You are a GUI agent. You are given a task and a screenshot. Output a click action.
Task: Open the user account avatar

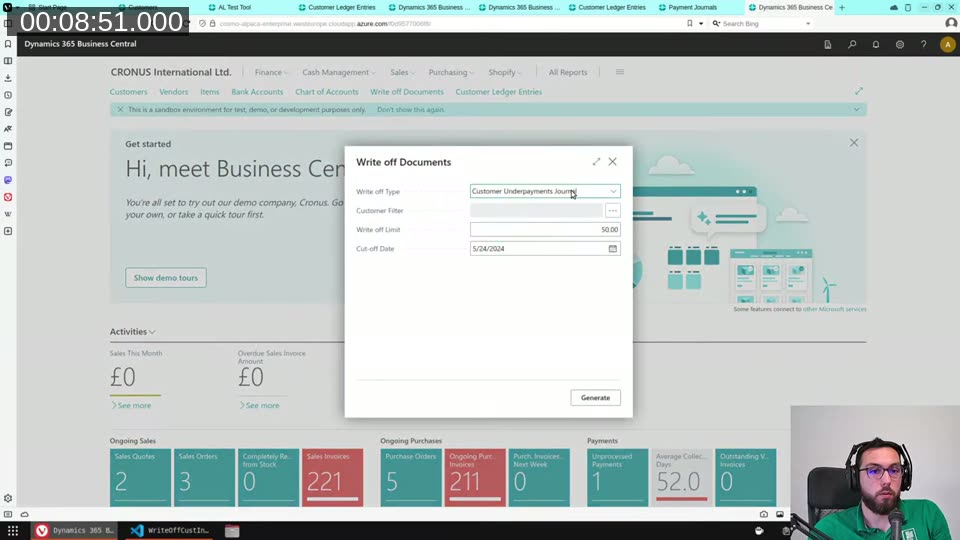pyautogui.click(x=947, y=44)
